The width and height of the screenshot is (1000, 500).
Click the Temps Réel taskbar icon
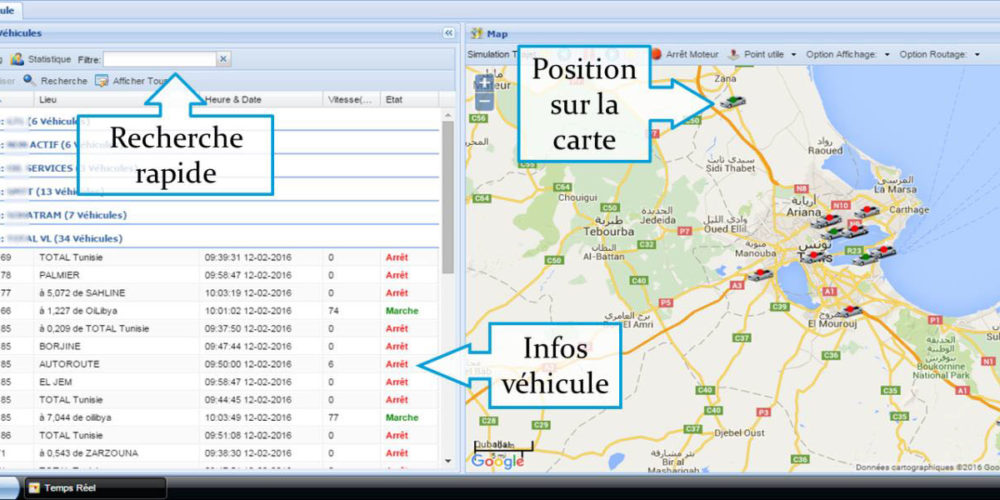coord(34,488)
